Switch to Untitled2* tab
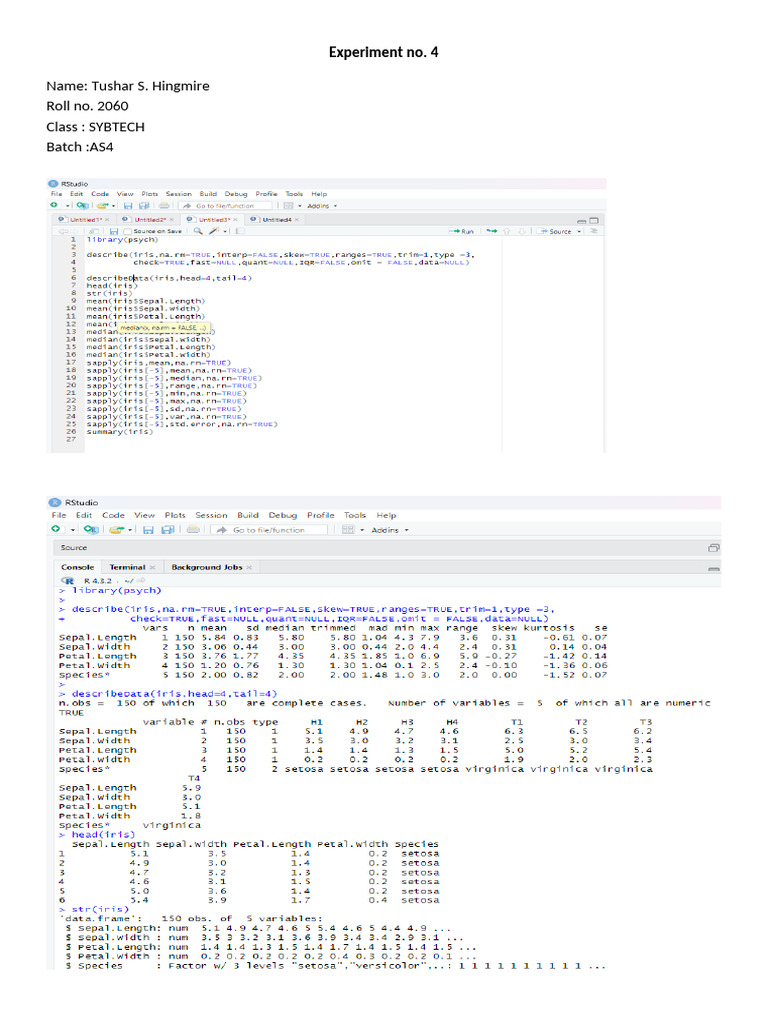The width and height of the screenshot is (768, 1024). pyautogui.click(x=150, y=219)
